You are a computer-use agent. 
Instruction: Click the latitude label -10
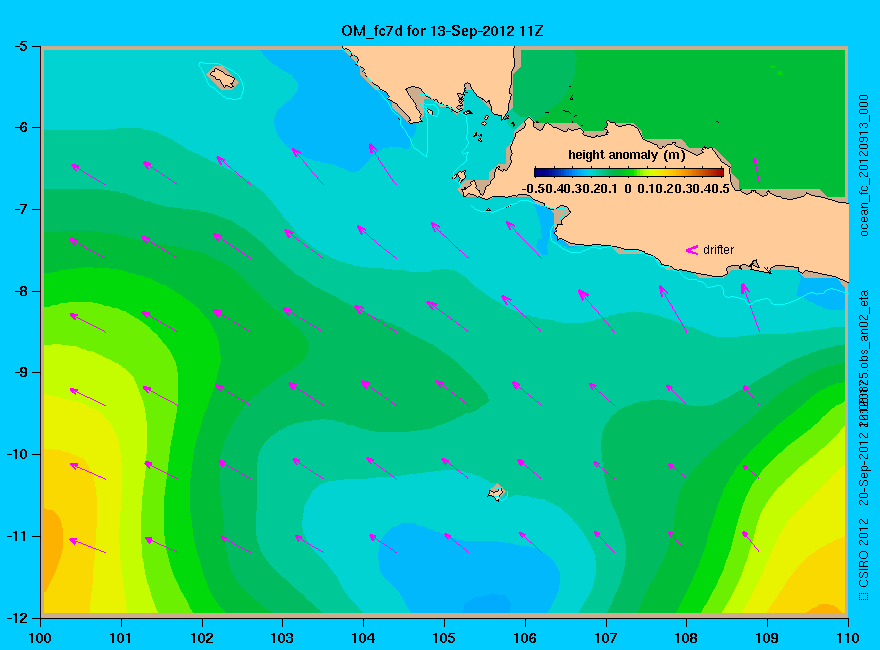tap(17, 454)
